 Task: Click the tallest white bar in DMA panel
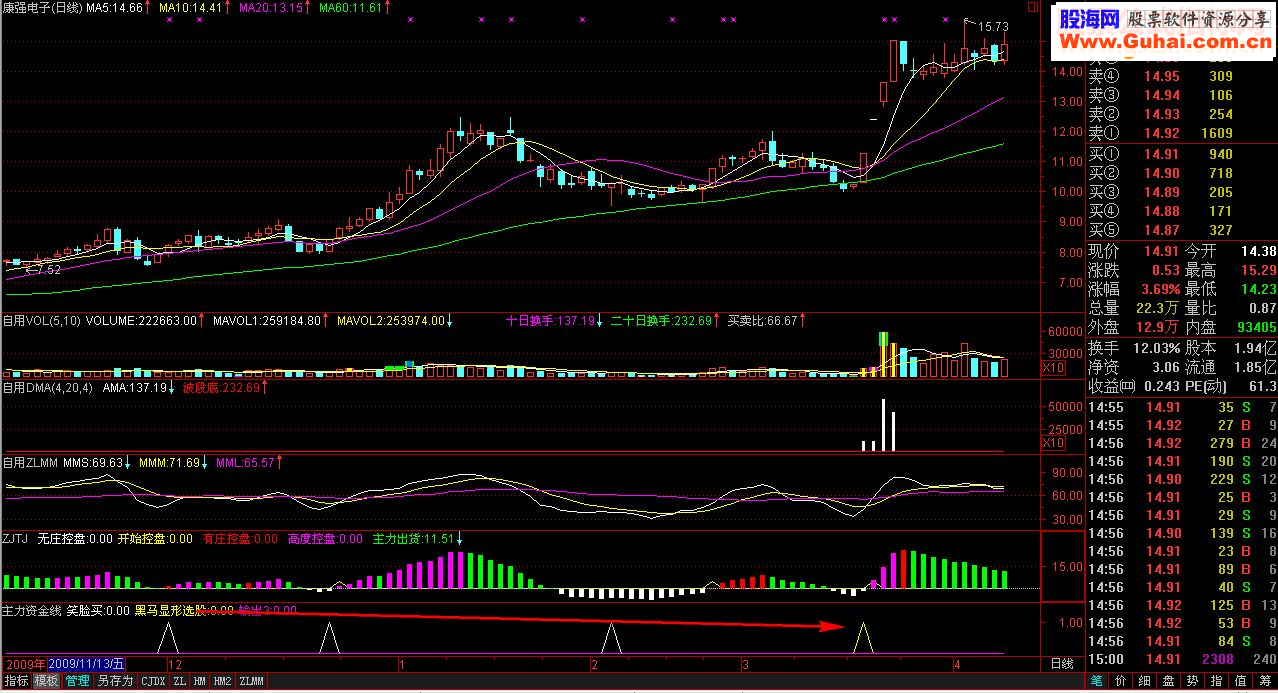tap(883, 425)
